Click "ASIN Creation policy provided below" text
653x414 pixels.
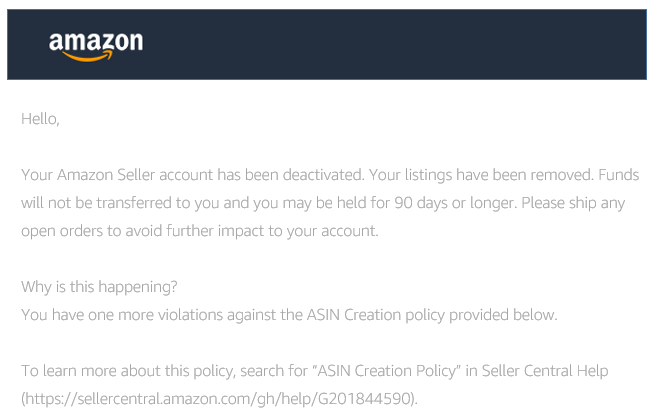pos(432,315)
